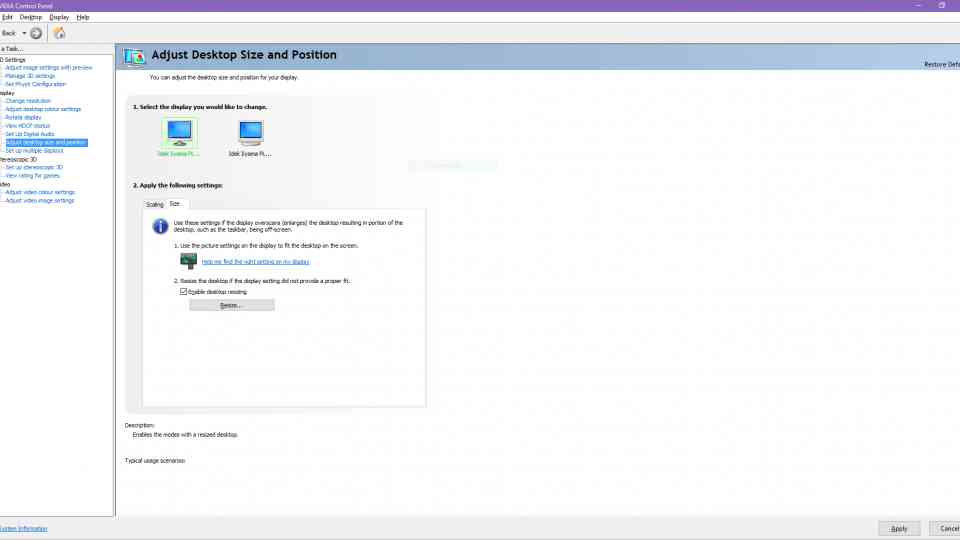Select the first (highlighted) display monitor icon
Image resolution: width=960 pixels, height=540 pixels.
click(x=179, y=132)
